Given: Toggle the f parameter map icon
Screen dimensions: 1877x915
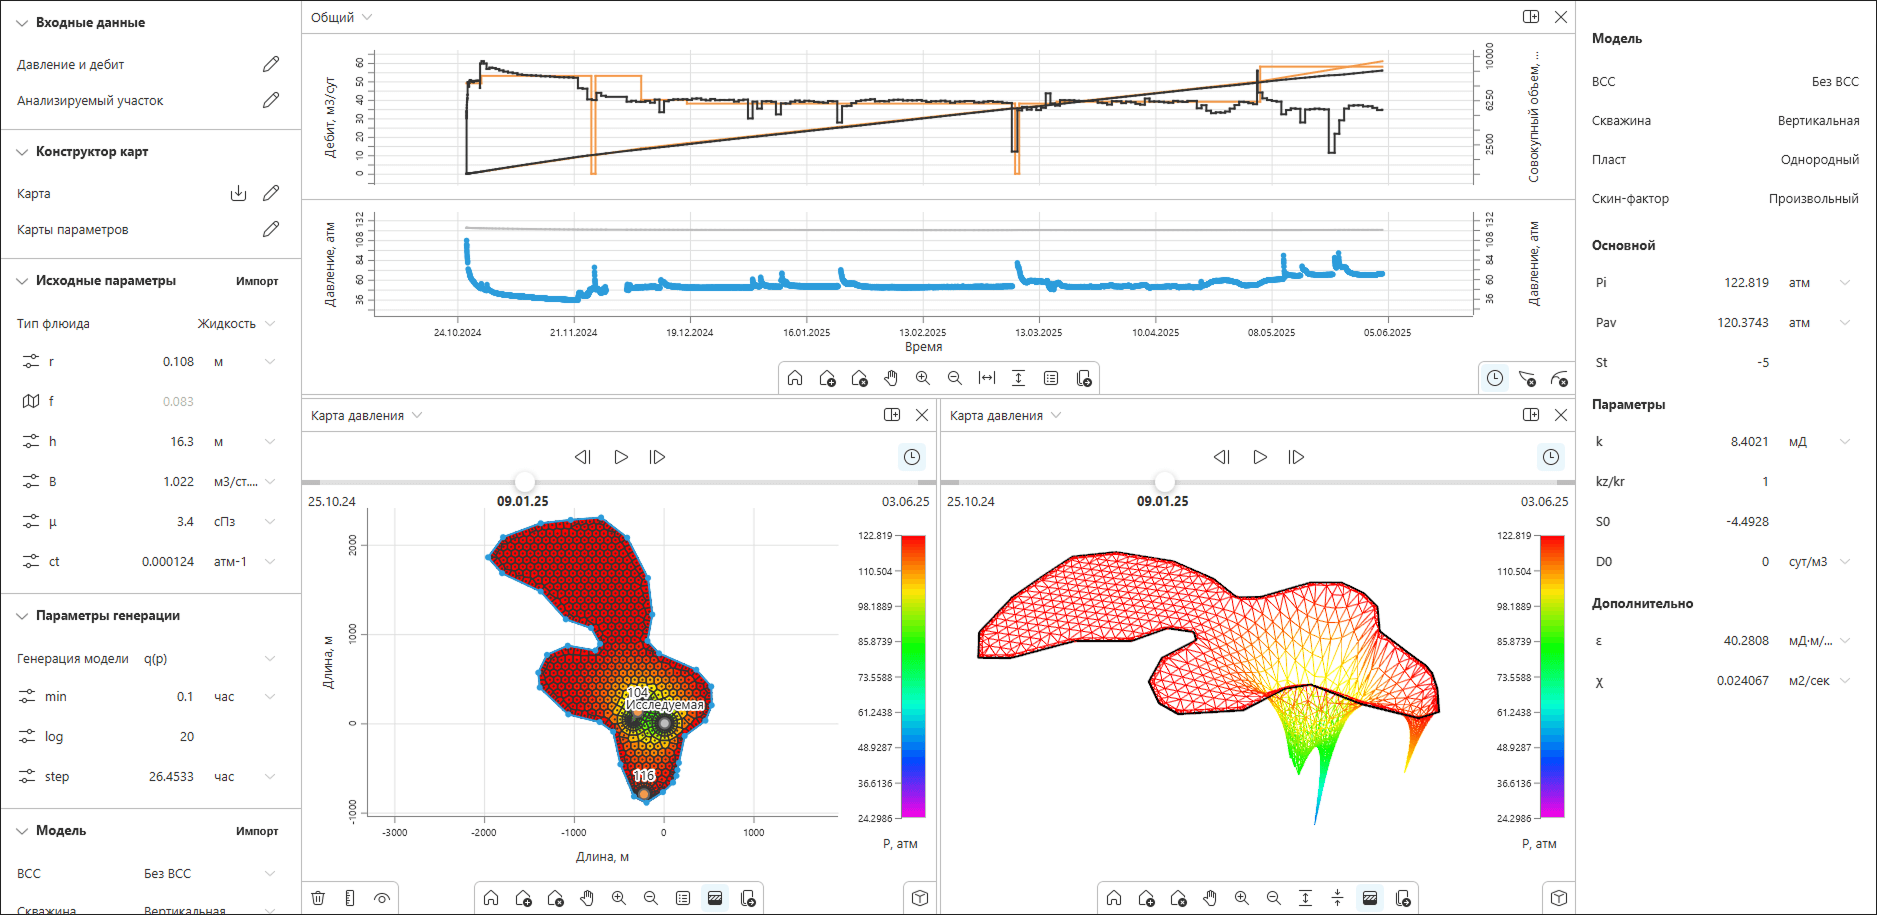Looking at the screenshot, I should [31, 401].
